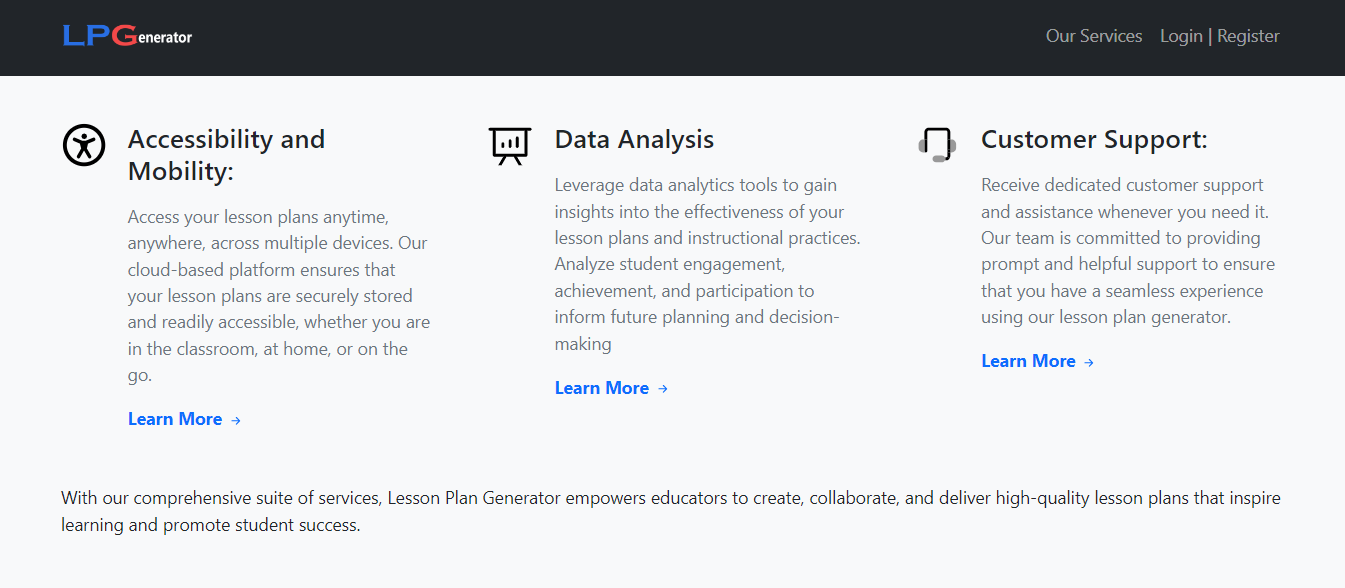Click the Accessibility and Mobility person icon
Screen dimensions: 1345x588
pyautogui.click(x=84, y=146)
